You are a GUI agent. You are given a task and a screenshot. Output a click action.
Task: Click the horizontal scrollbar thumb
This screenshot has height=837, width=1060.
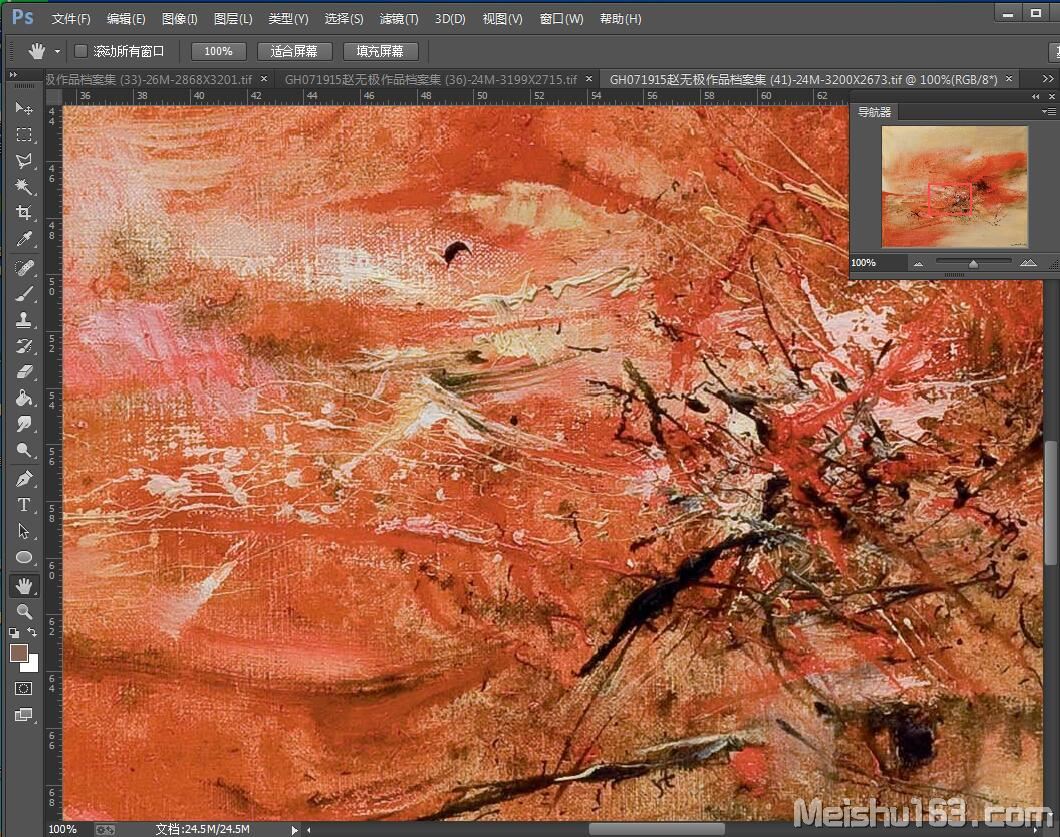(x=656, y=829)
